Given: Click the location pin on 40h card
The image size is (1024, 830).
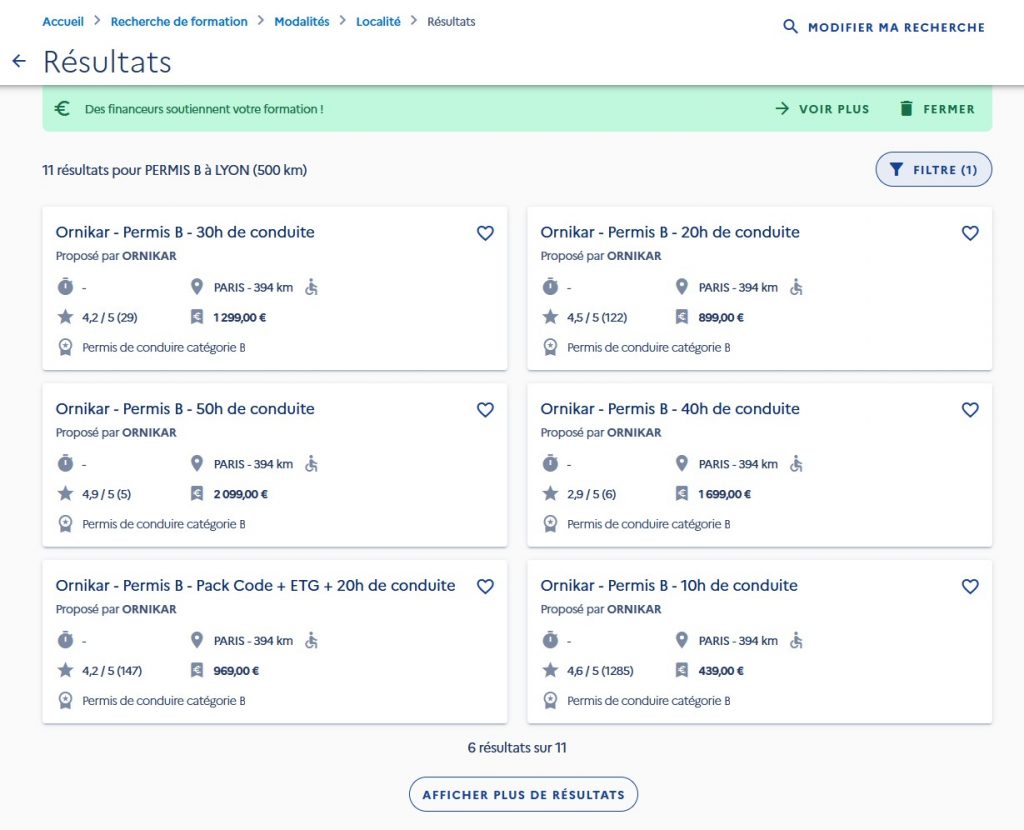Looking at the screenshot, I should pos(682,464).
